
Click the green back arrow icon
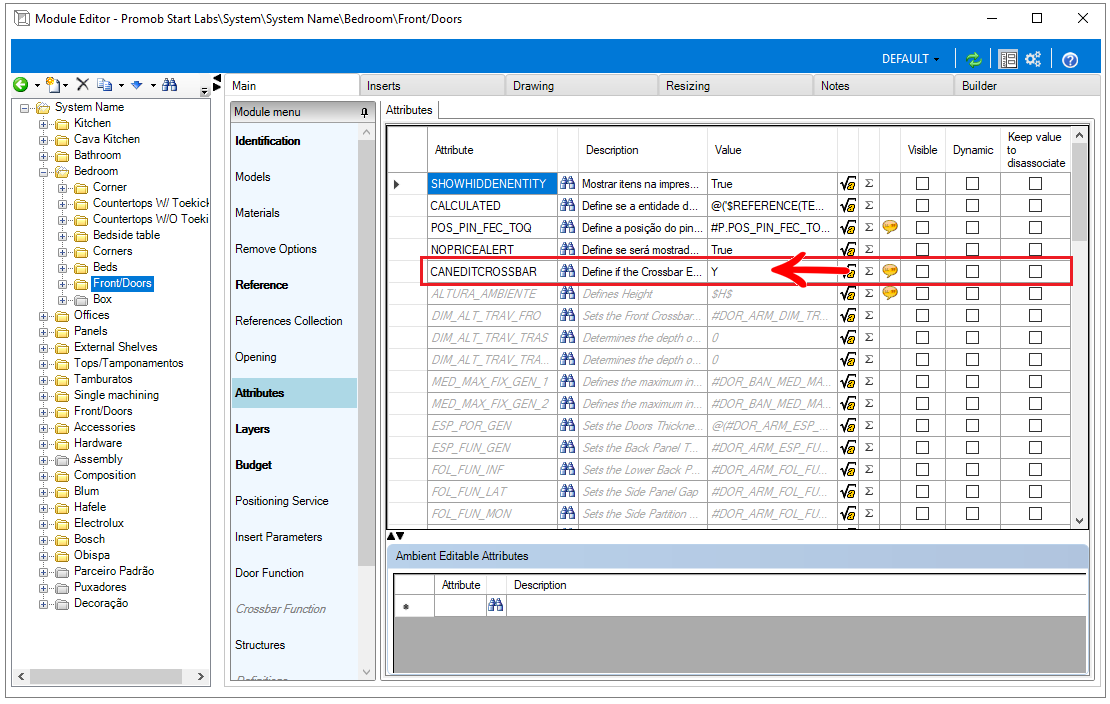pyautogui.click(x=21, y=85)
